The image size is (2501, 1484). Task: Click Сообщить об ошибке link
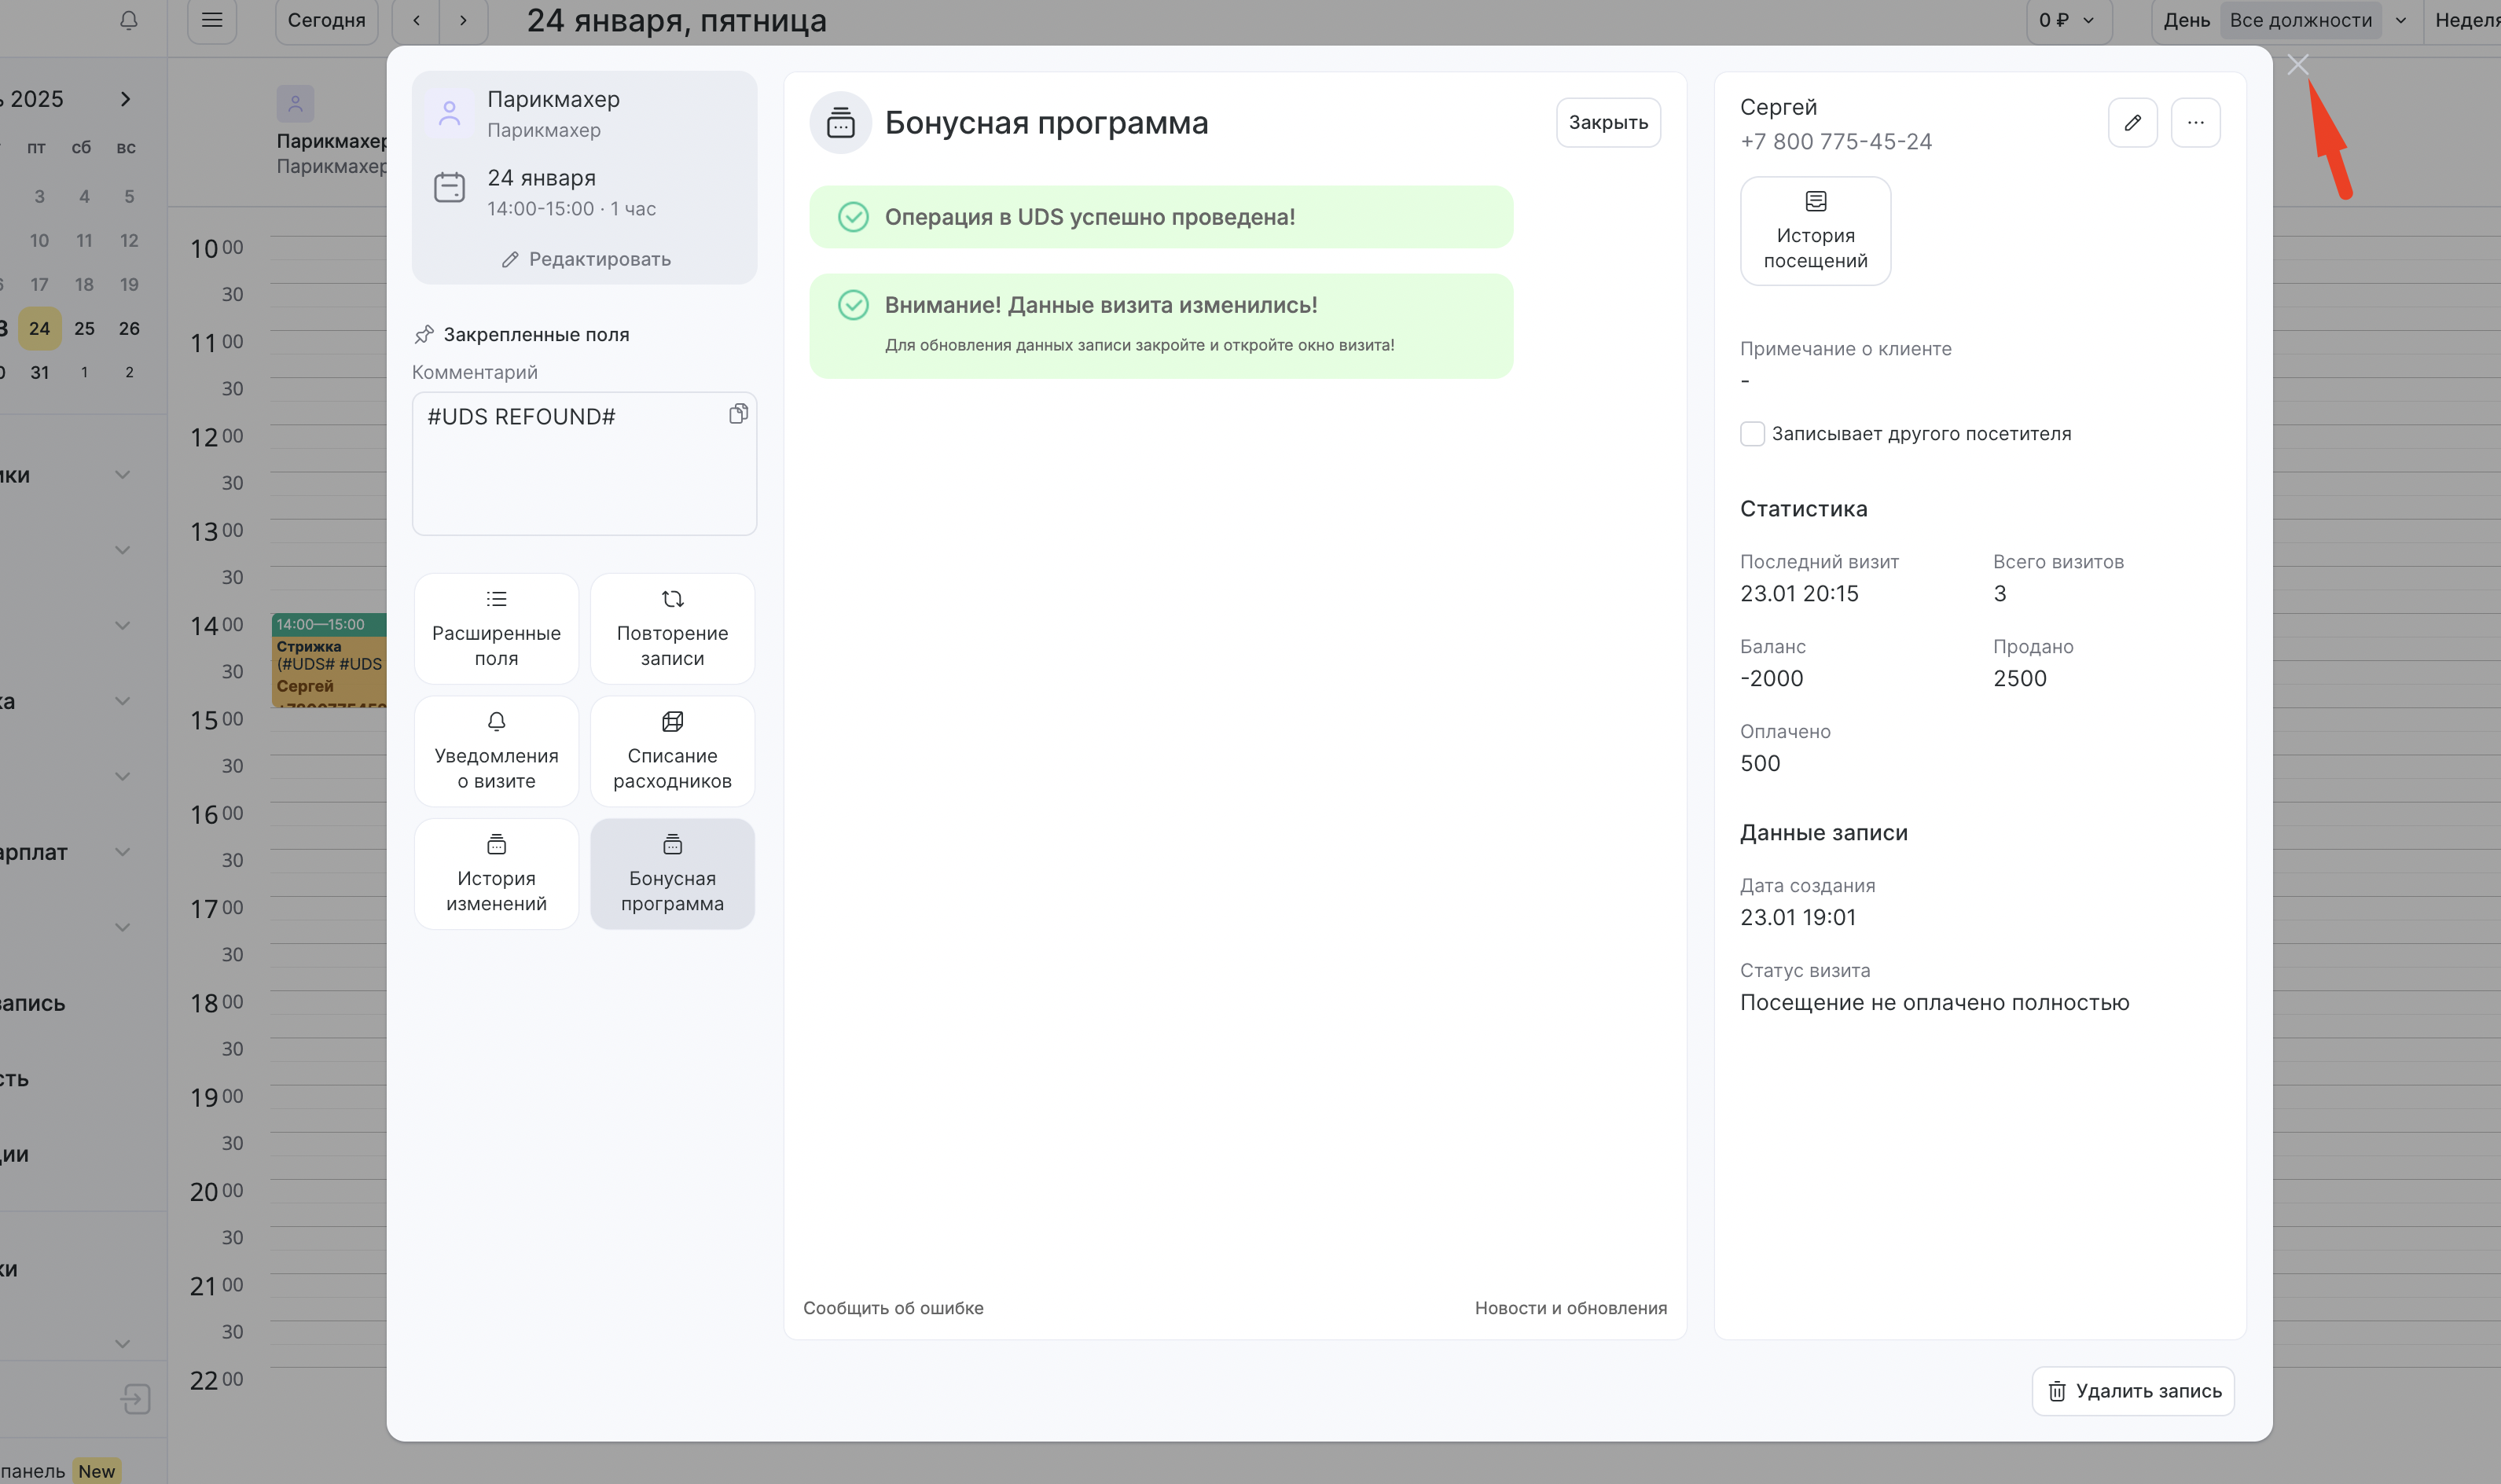point(893,1308)
